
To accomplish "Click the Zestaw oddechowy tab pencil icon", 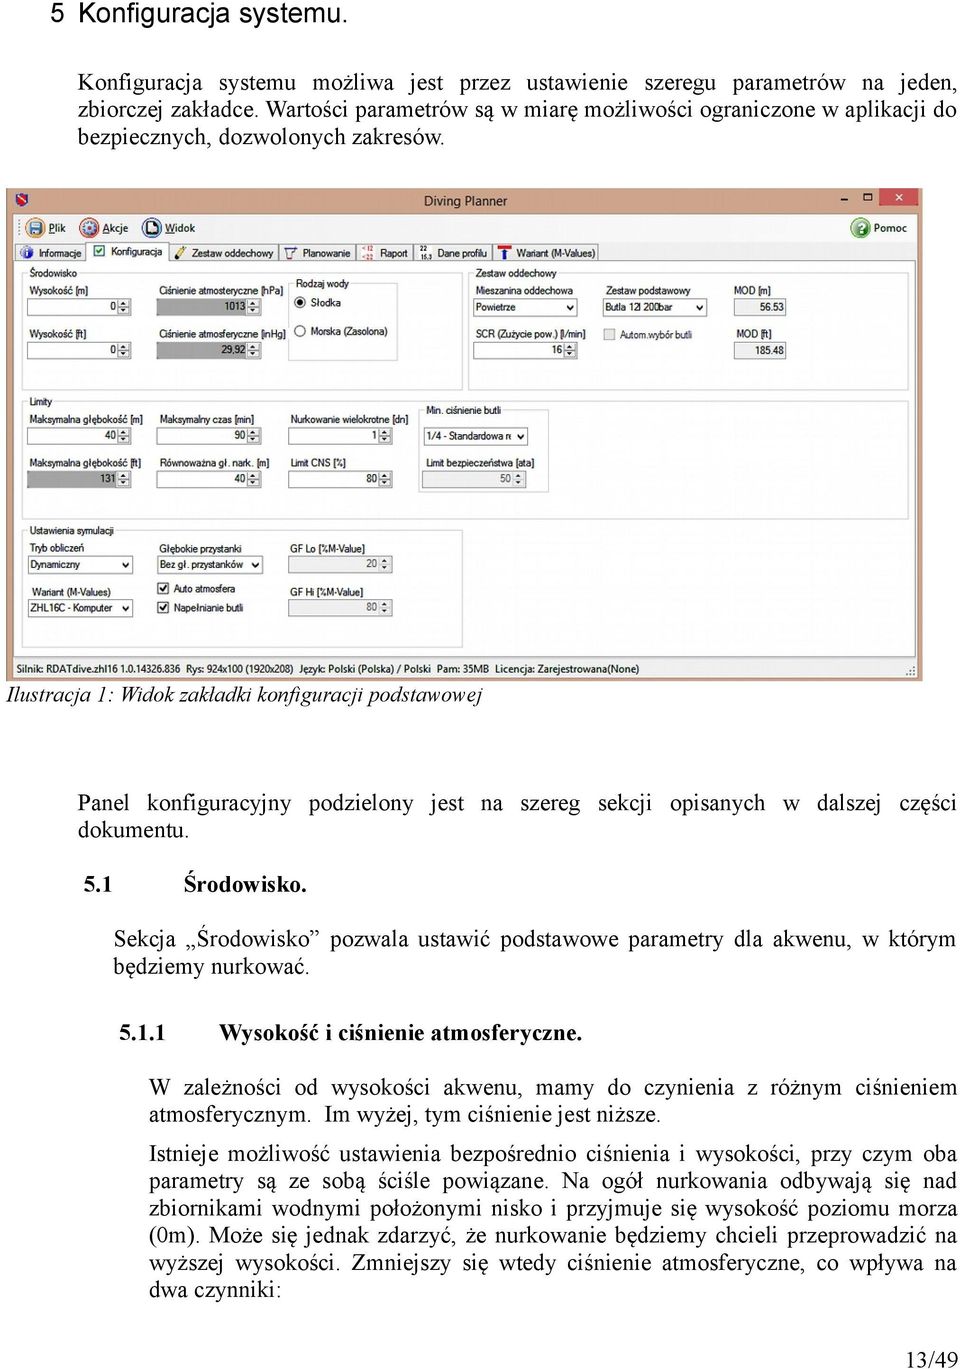I will click(181, 253).
